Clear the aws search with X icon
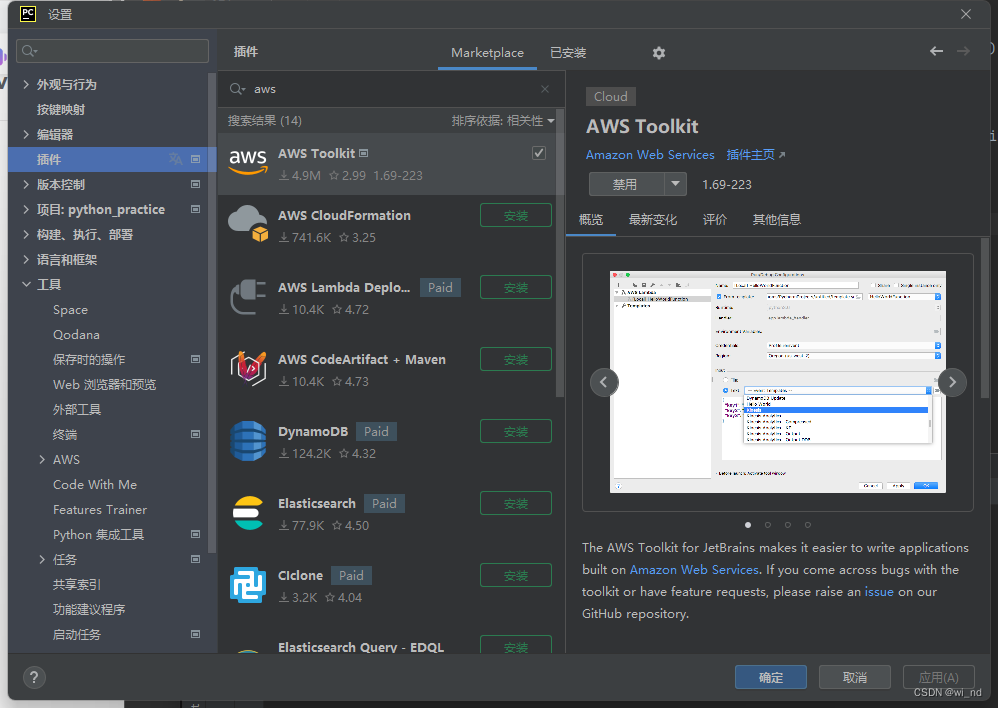The width and height of the screenshot is (998, 708). (545, 89)
